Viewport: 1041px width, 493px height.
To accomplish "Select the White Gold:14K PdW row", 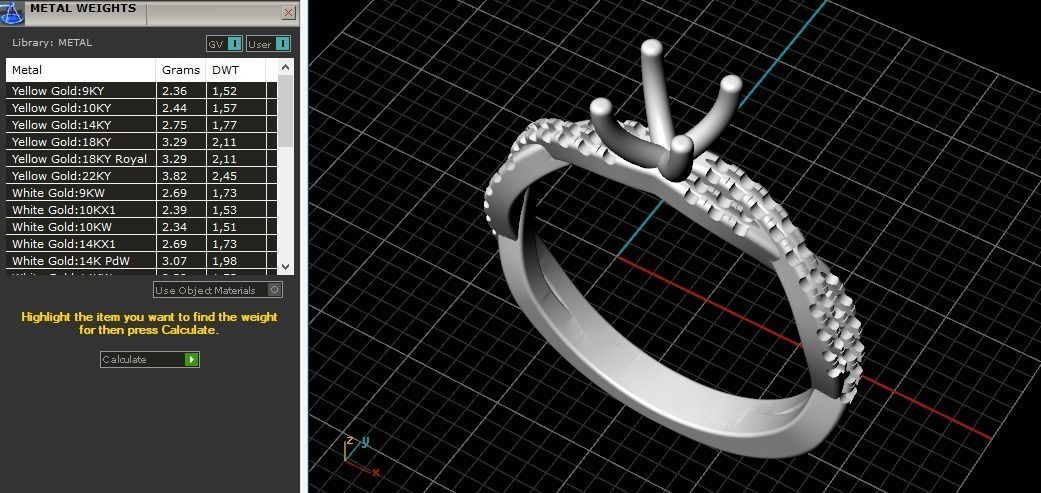I will pyautogui.click(x=141, y=261).
